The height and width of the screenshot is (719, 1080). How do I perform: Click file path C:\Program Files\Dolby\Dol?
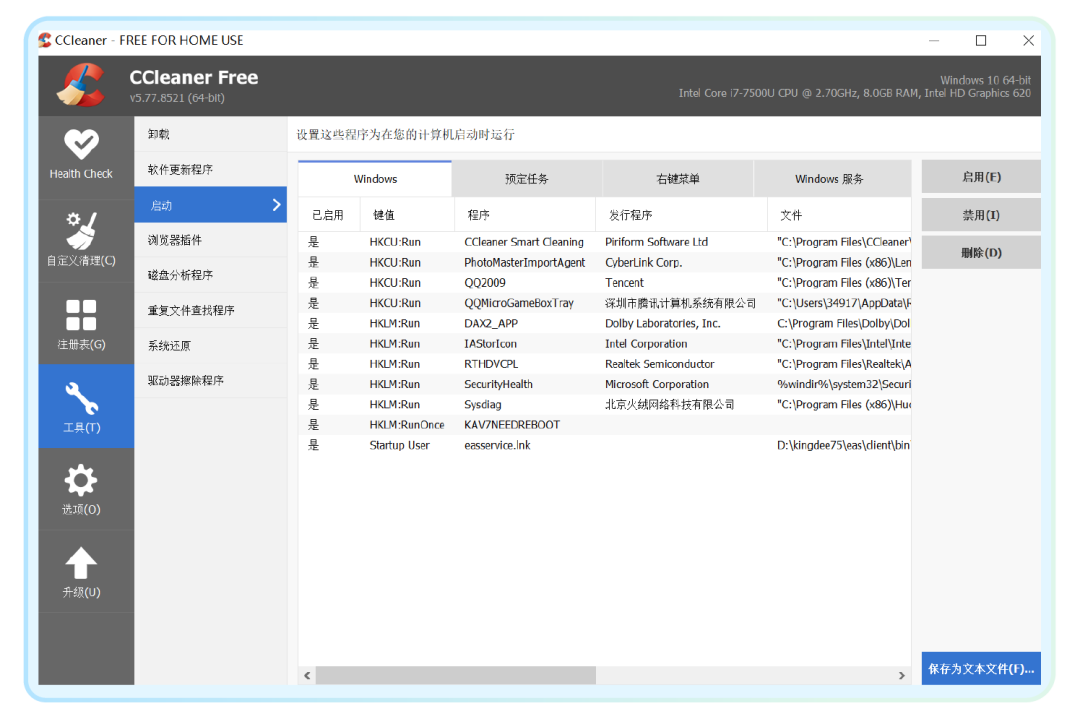[843, 323]
